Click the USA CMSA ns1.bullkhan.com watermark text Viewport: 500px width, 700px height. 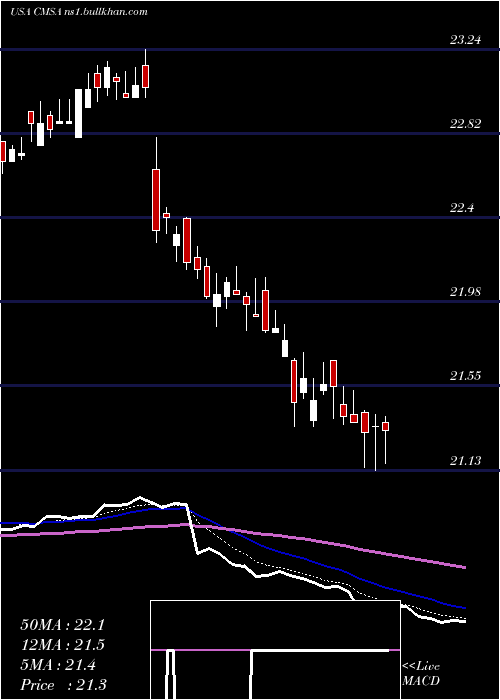tap(79, 12)
